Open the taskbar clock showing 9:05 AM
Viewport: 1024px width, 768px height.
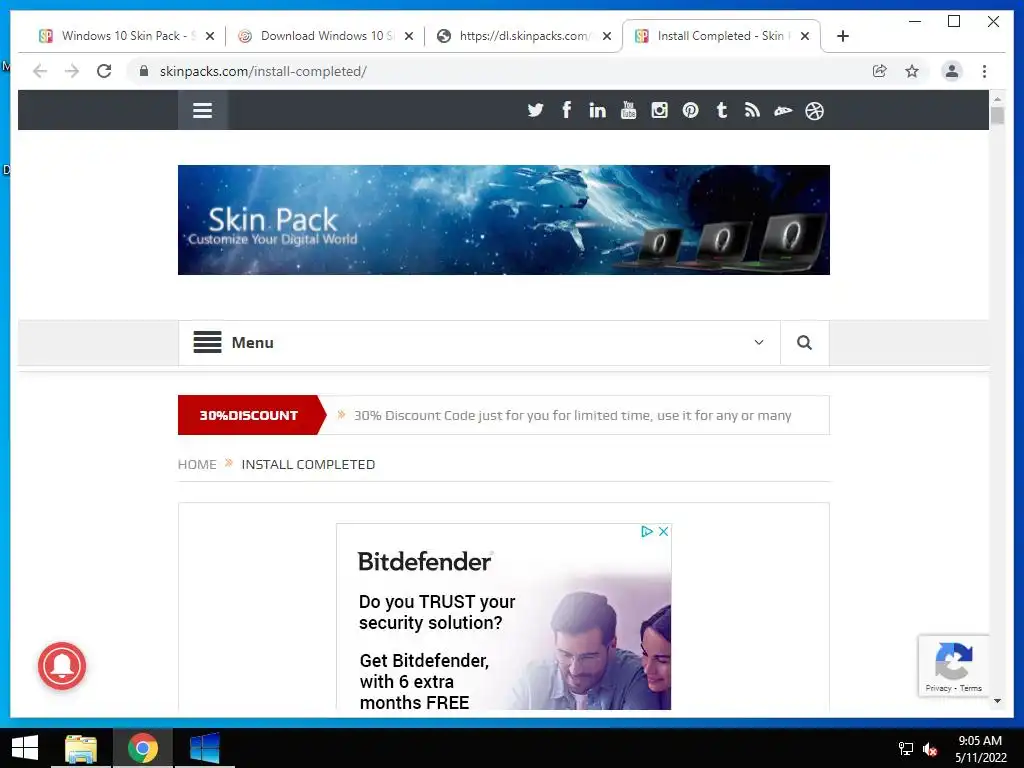click(x=980, y=749)
